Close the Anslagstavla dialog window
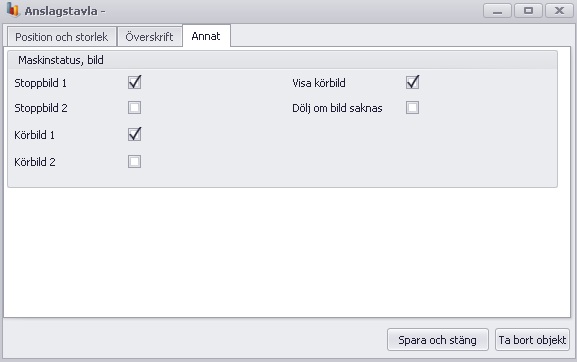This screenshot has height=362, width=577. click(559, 11)
